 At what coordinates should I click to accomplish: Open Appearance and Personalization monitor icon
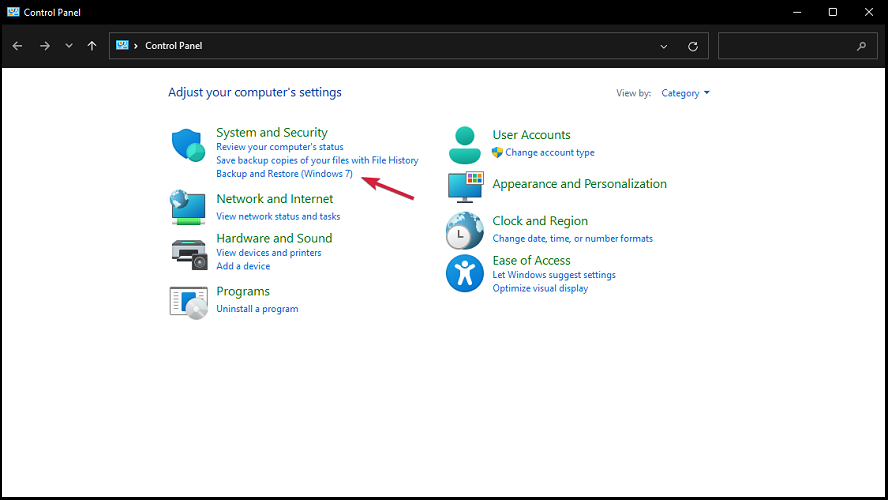click(466, 187)
